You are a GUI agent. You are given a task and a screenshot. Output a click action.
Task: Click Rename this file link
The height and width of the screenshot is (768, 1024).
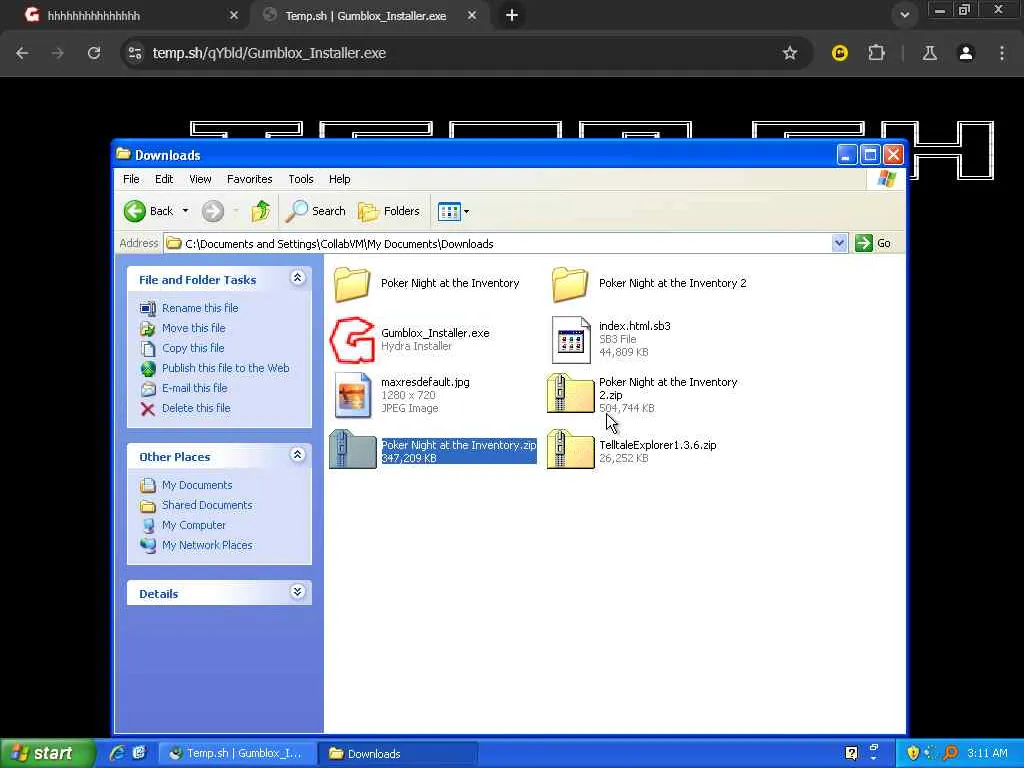point(200,308)
